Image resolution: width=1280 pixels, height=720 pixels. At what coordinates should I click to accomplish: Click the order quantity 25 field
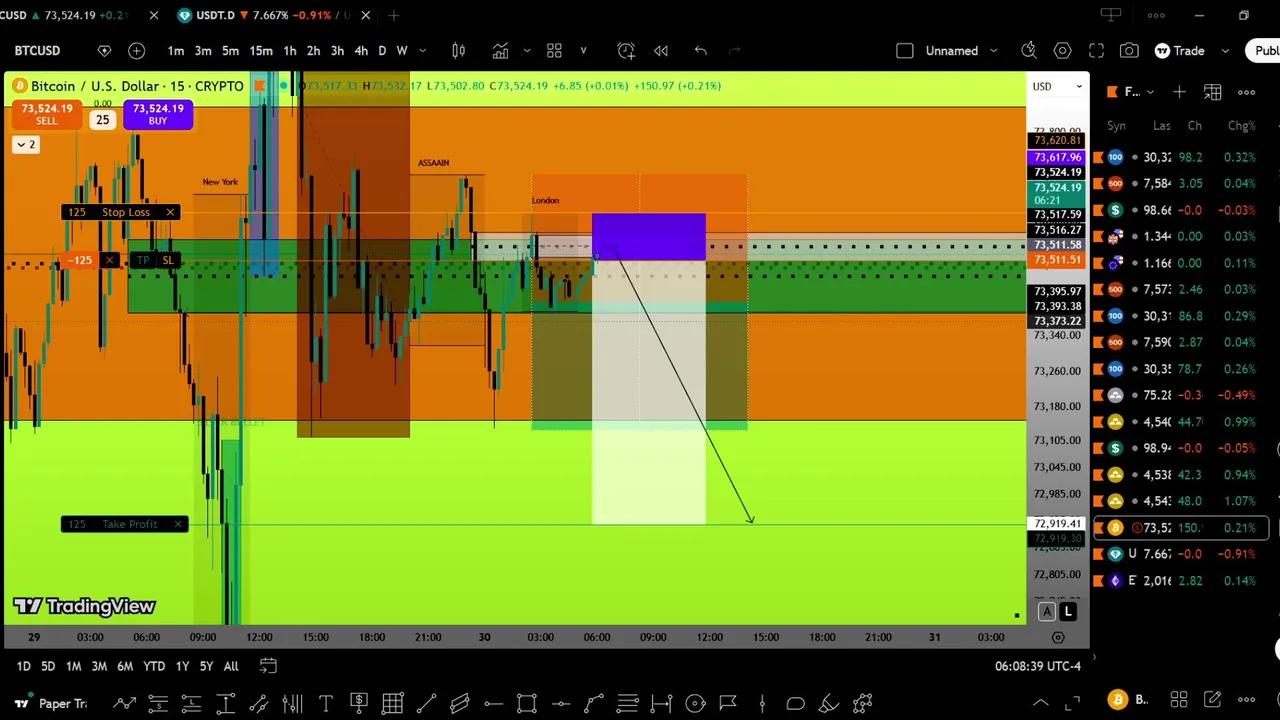[102, 120]
